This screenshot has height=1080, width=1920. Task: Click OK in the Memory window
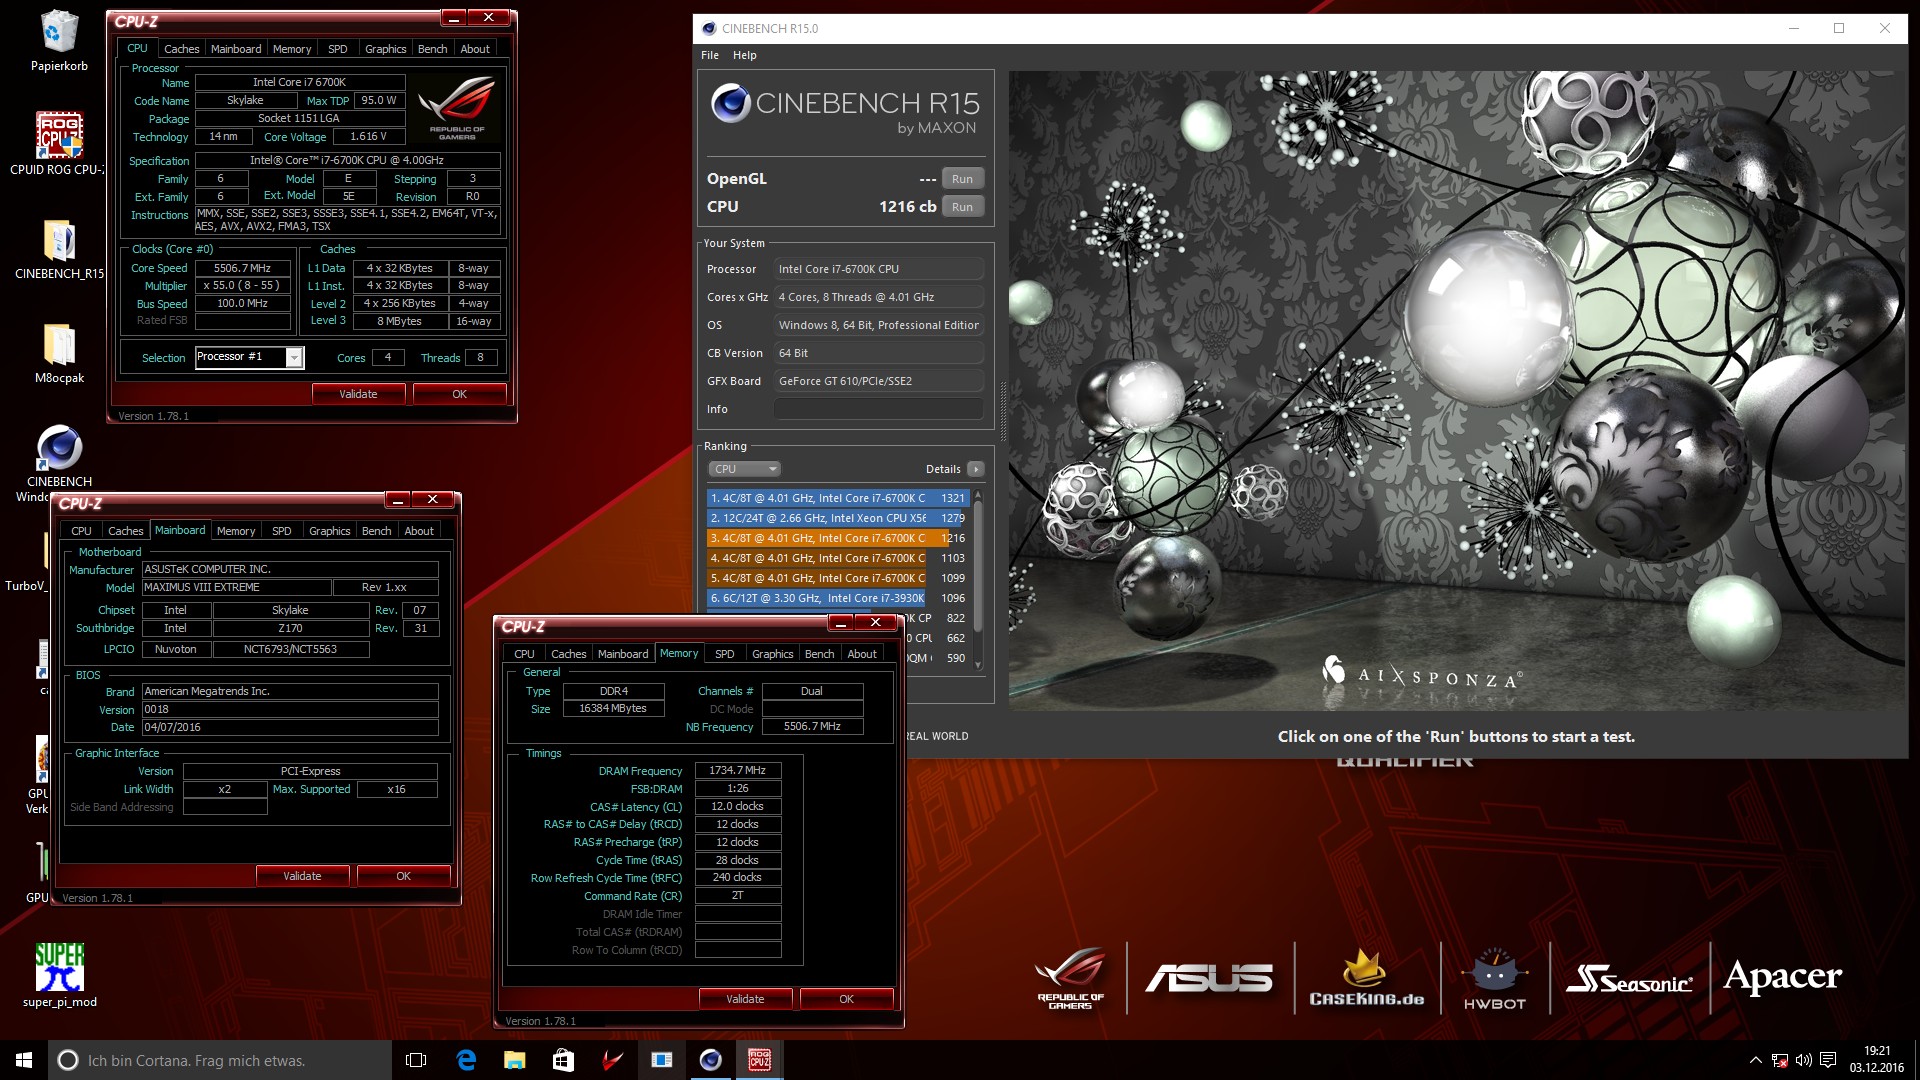click(x=847, y=999)
